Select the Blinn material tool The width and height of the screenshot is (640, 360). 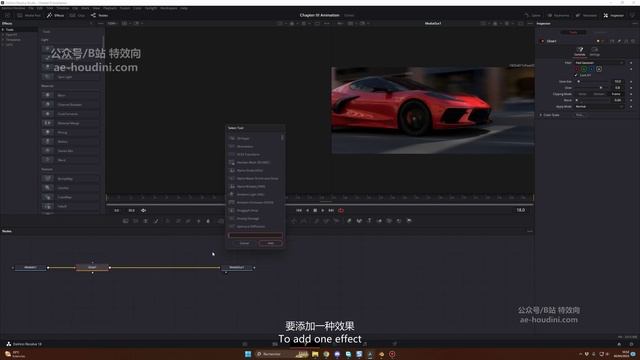[70, 95]
